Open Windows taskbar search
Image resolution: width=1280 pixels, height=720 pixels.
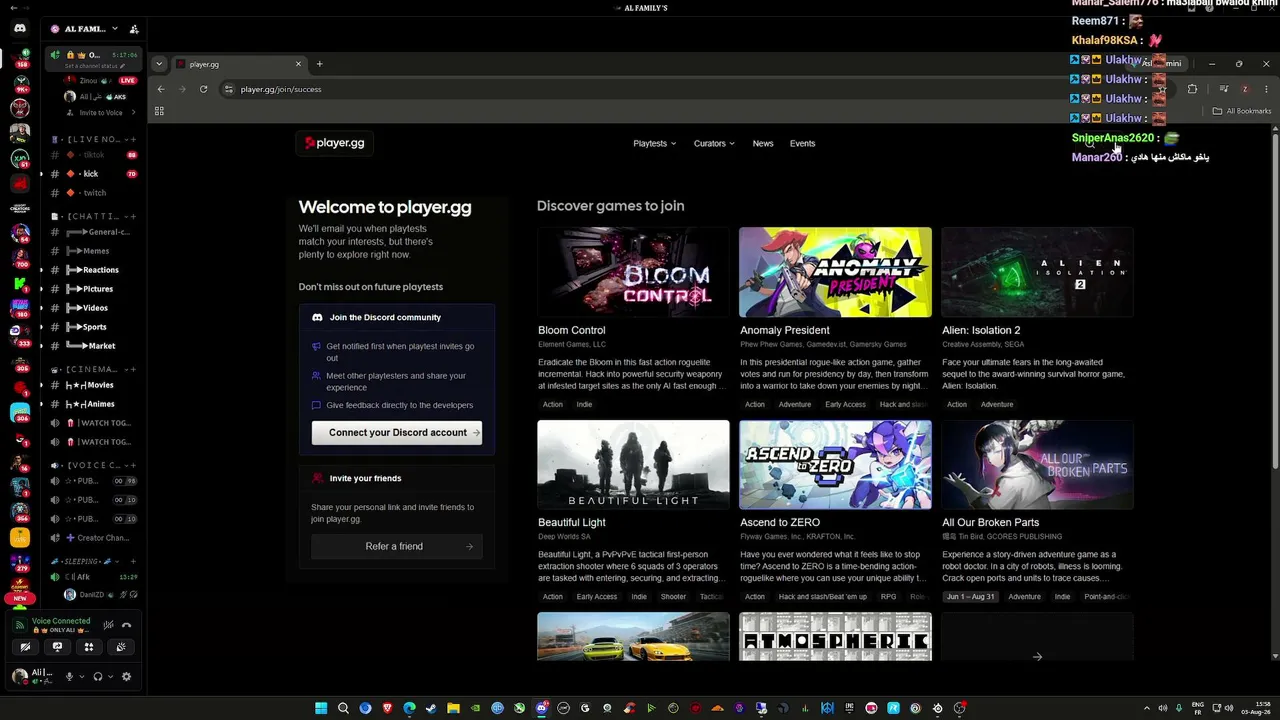click(x=343, y=708)
